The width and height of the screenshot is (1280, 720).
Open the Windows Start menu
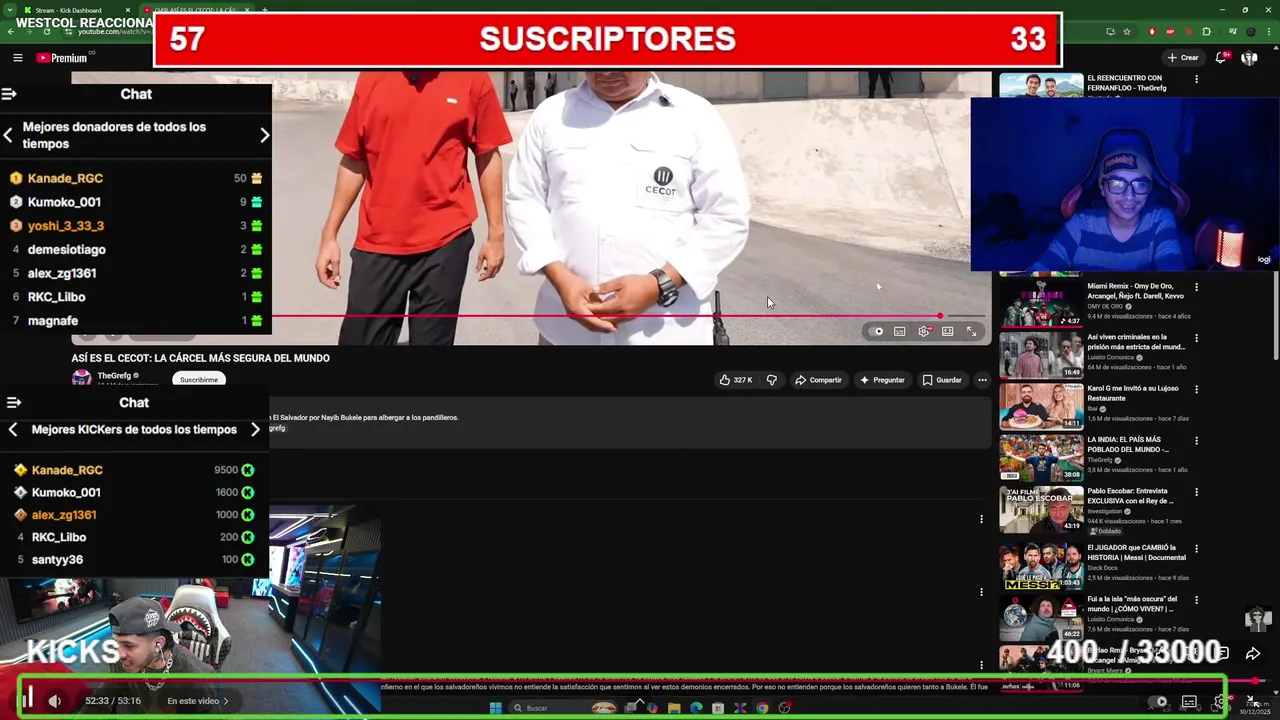tap(495, 708)
